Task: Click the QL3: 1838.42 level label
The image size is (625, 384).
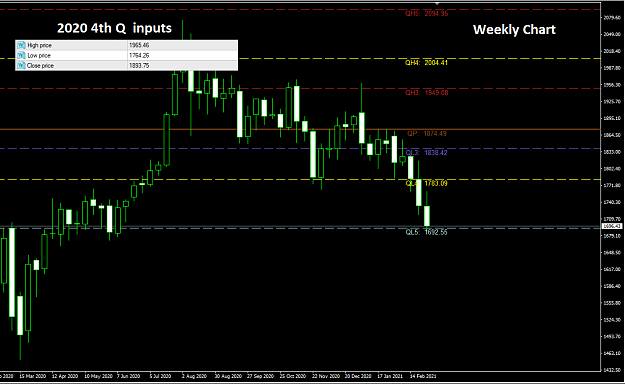Action: pos(426,153)
